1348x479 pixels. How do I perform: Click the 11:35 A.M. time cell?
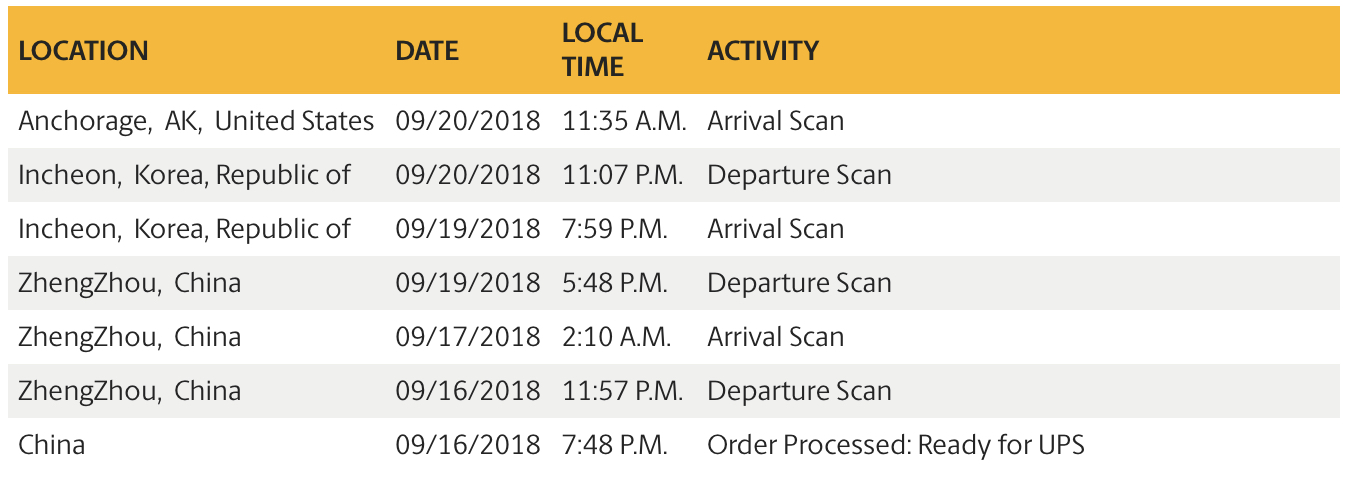(624, 121)
